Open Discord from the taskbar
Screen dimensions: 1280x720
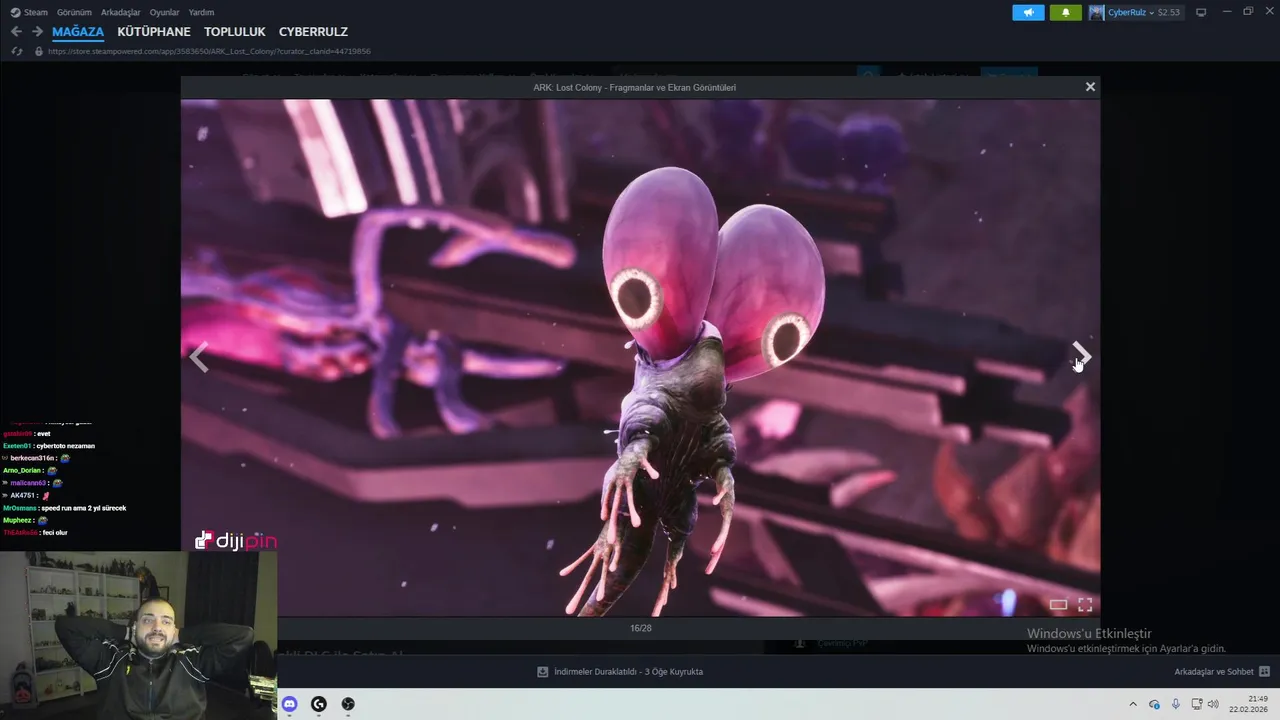tap(290, 704)
